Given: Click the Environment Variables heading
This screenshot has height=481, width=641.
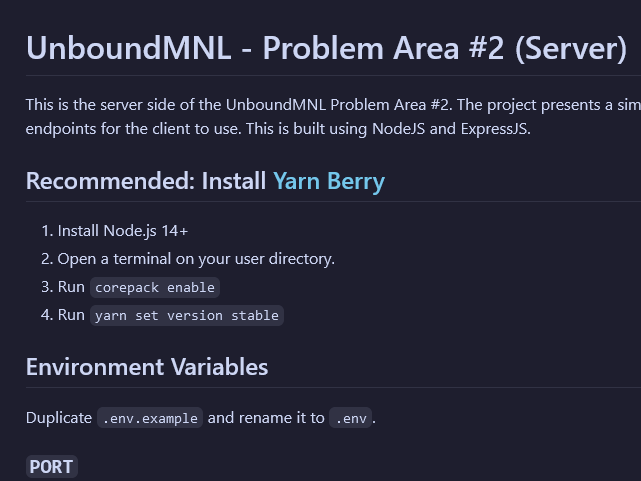Looking at the screenshot, I should 147,366.
